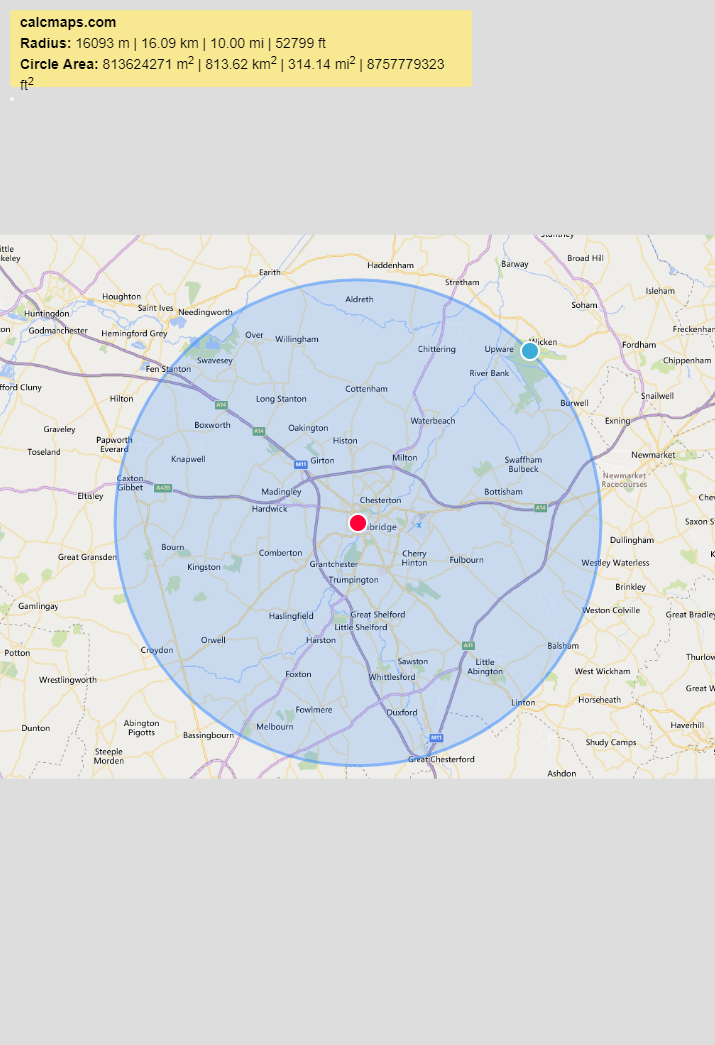Click the Newmarket Racecourses label
This screenshot has height=1045, width=715.
(x=624, y=480)
